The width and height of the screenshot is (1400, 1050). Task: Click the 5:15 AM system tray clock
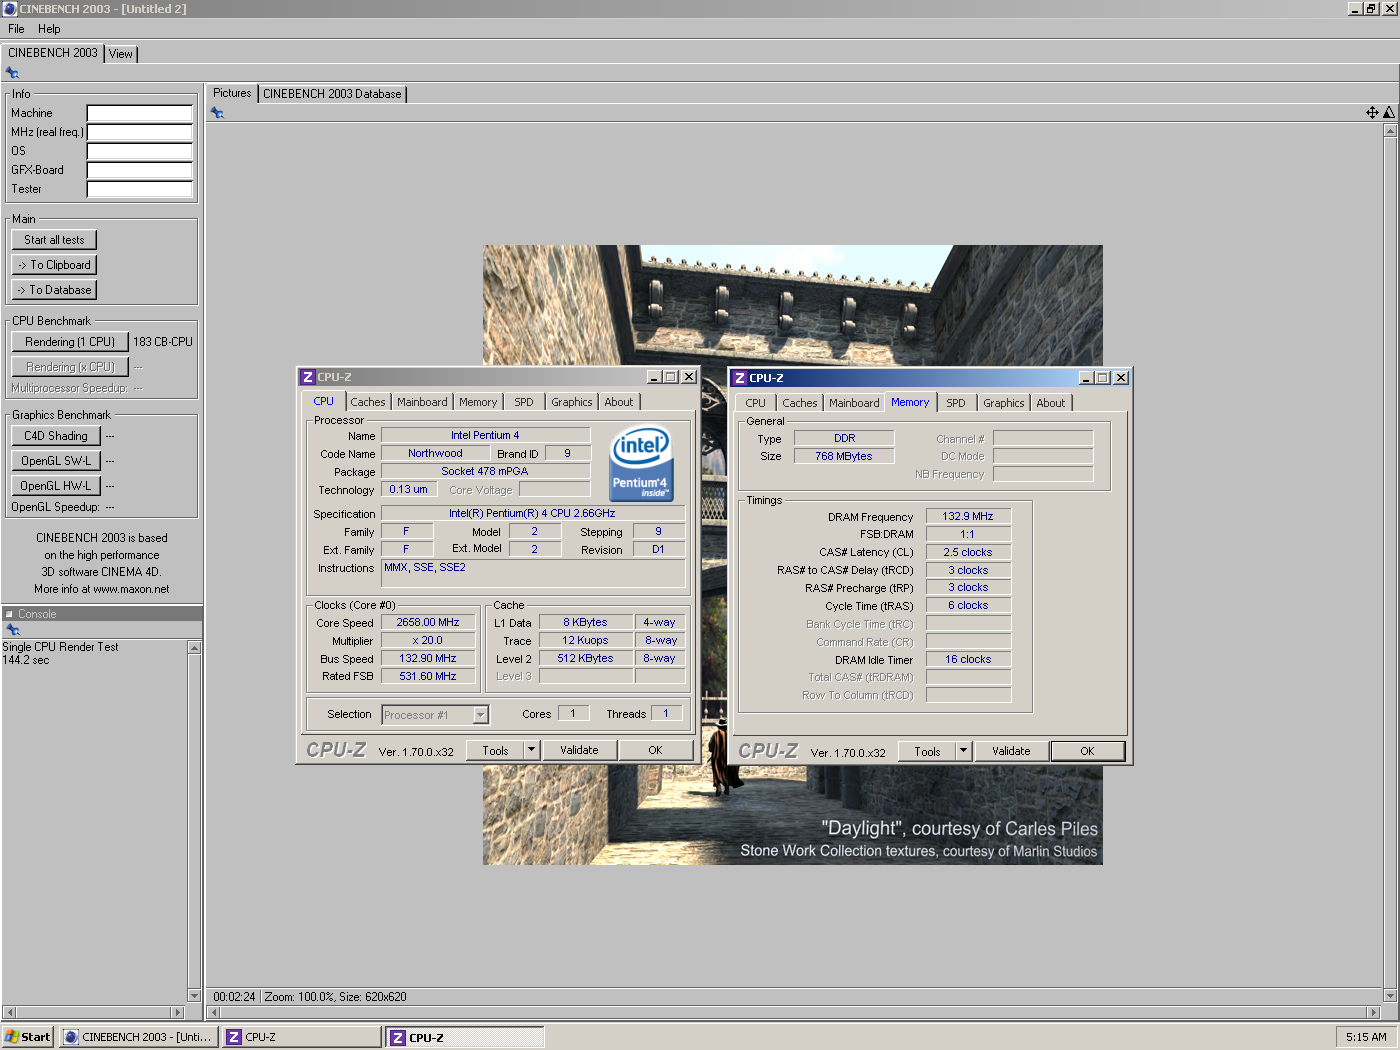coord(1366,1037)
